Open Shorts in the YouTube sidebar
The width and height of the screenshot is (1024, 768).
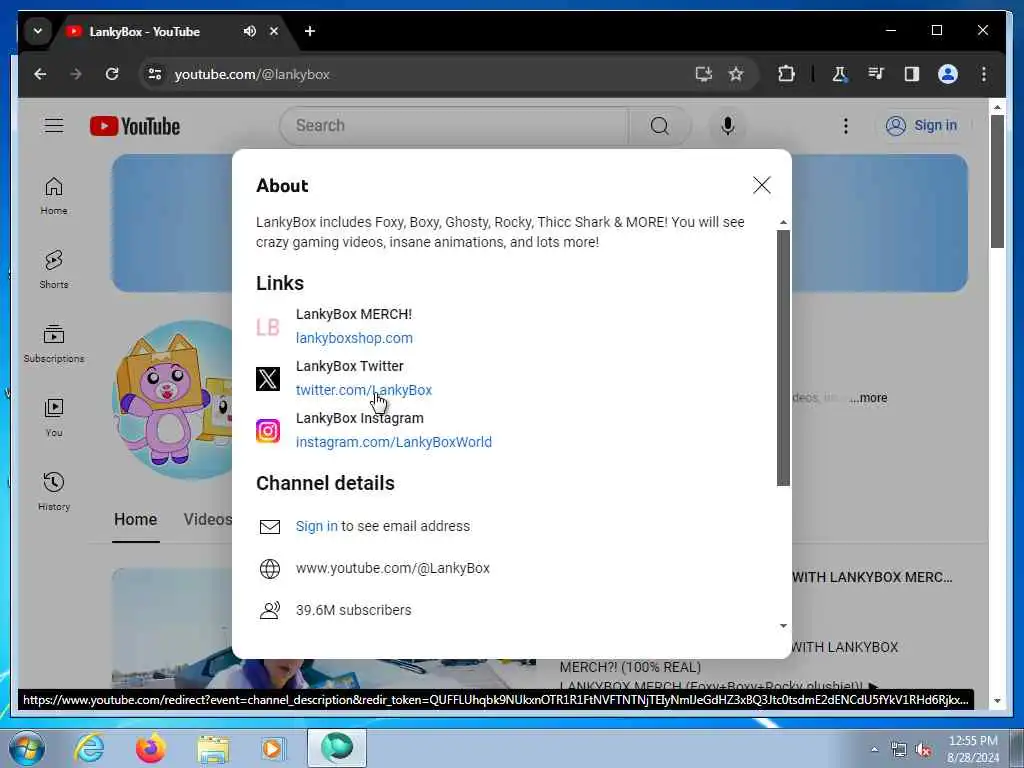tap(54, 269)
